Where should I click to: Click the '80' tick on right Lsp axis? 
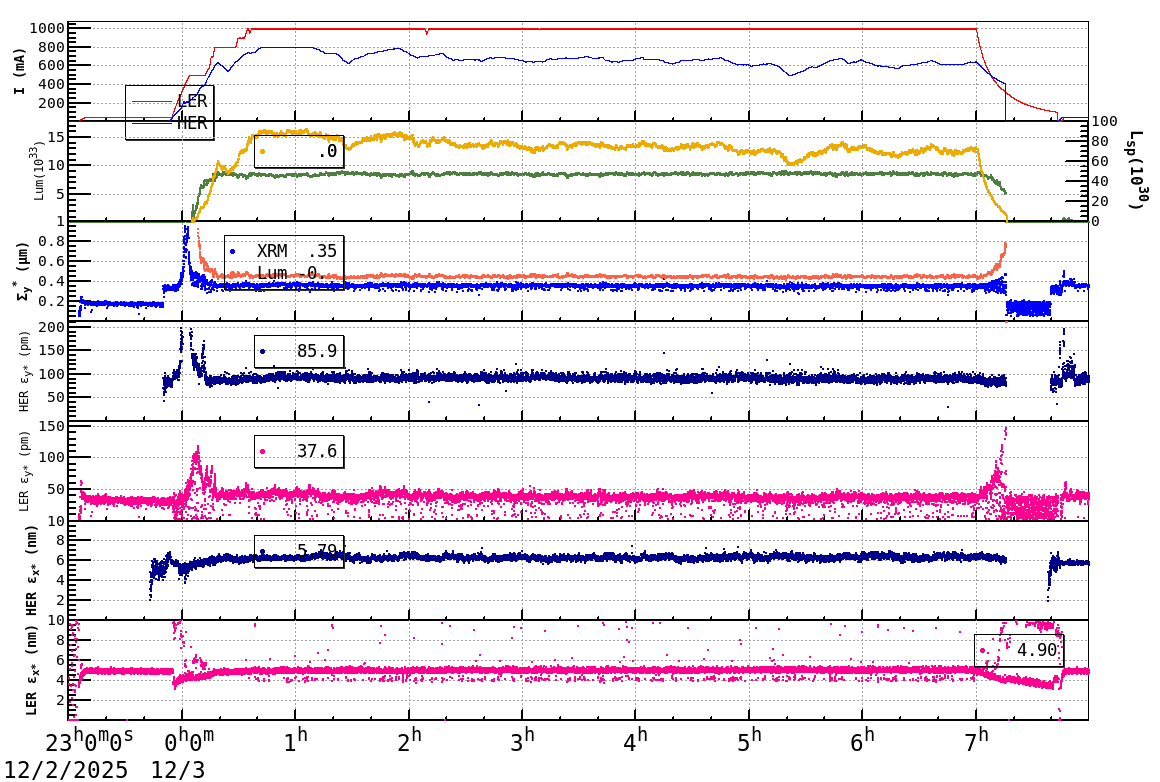tap(1101, 141)
